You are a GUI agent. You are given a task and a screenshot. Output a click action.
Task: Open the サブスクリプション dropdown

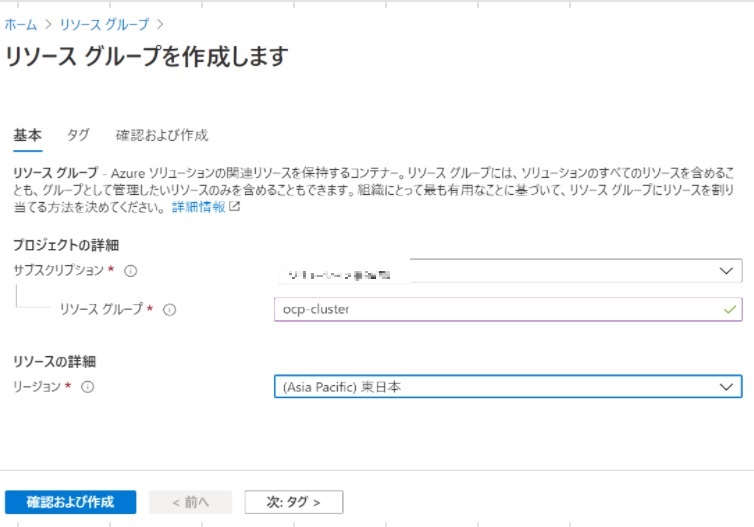click(508, 272)
